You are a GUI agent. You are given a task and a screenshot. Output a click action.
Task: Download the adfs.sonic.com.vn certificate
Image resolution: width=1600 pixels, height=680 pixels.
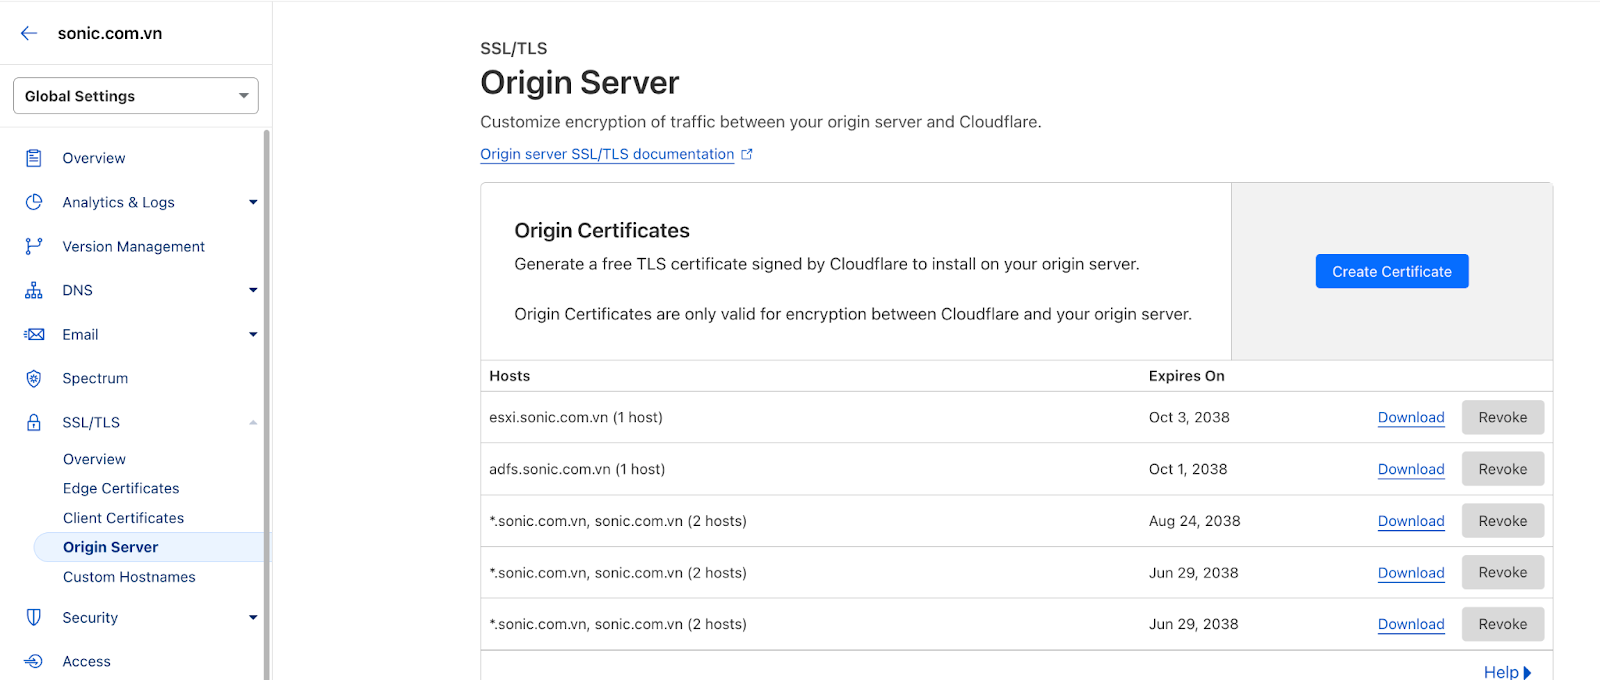coord(1411,469)
